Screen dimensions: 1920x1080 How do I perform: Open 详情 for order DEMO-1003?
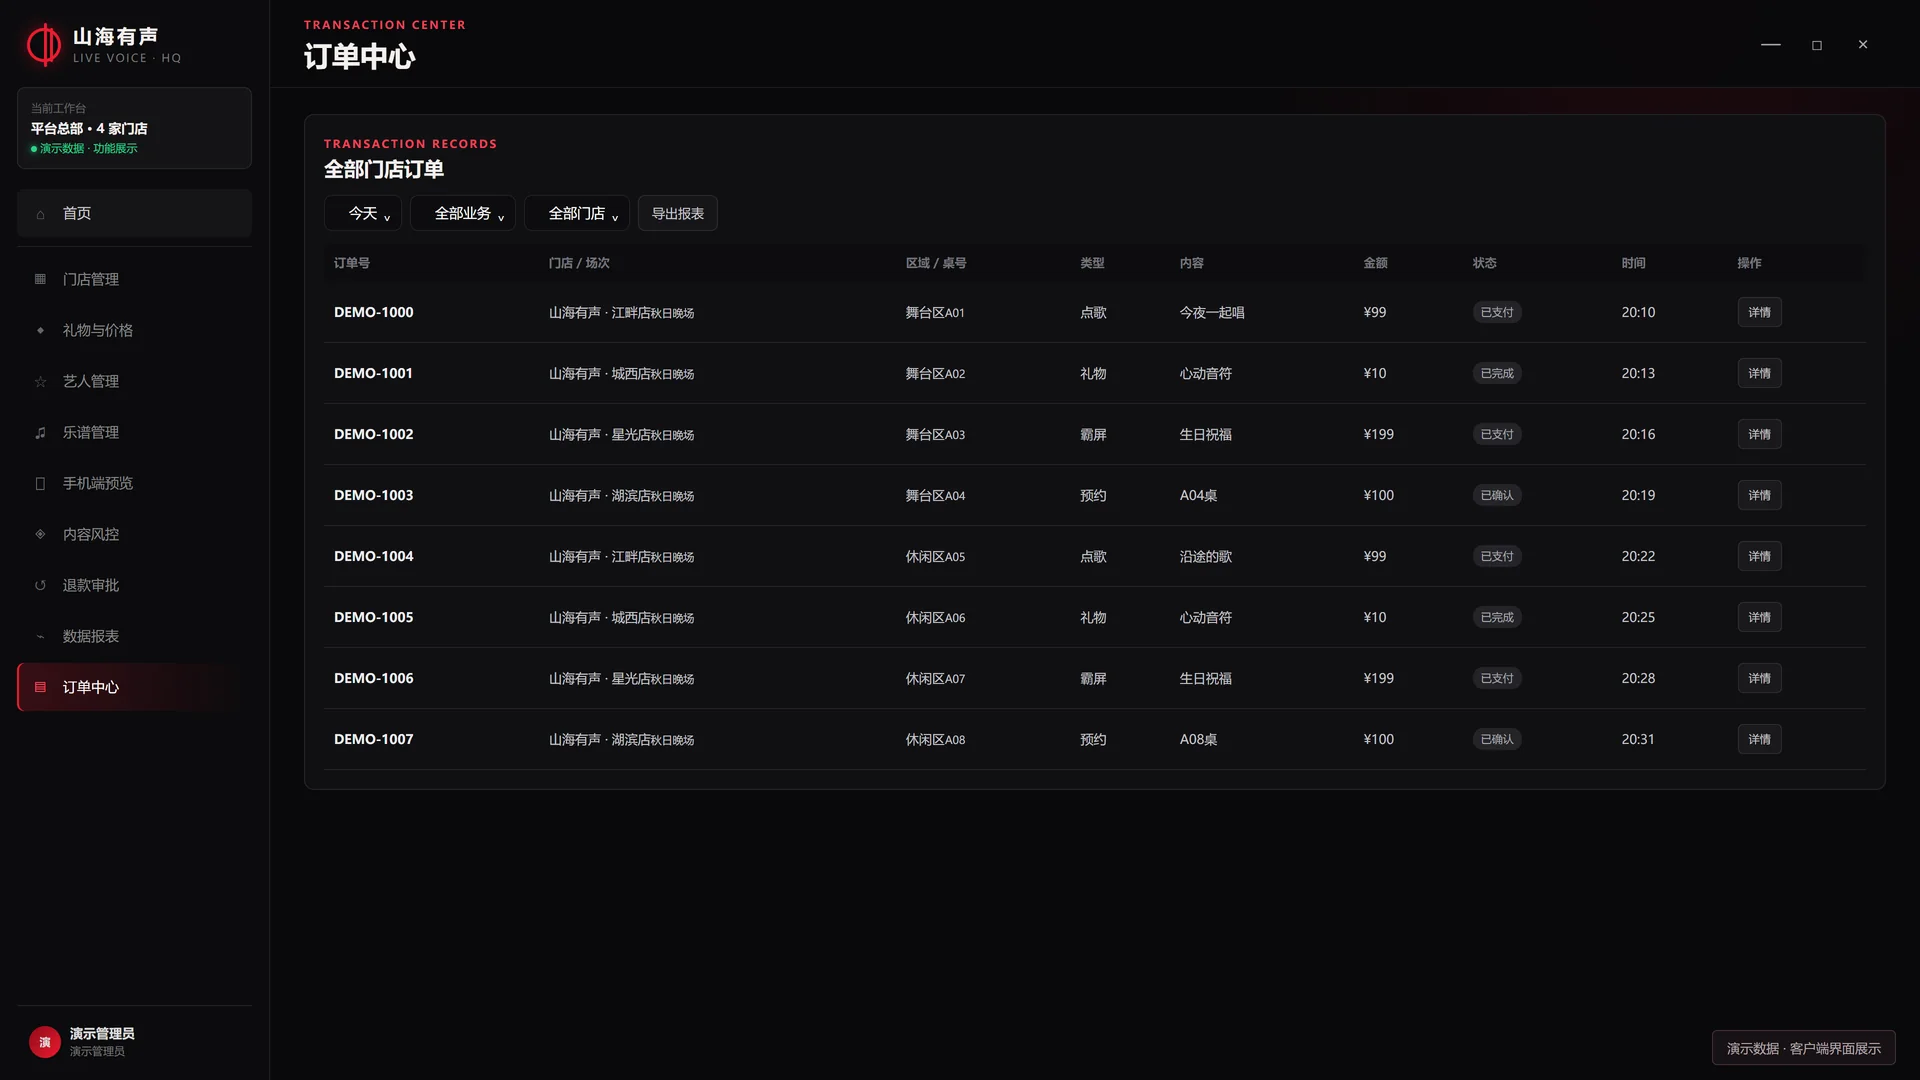click(1759, 495)
